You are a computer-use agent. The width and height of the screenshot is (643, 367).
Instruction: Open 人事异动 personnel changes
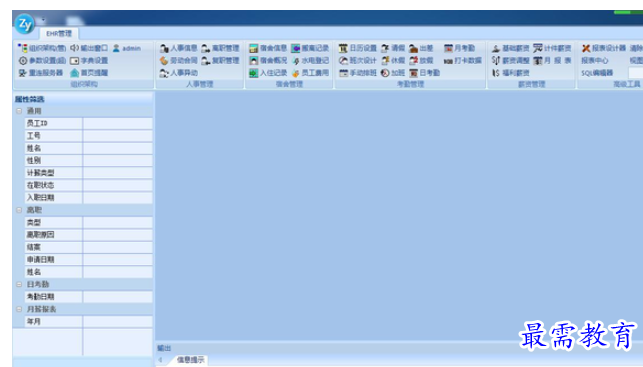178,73
